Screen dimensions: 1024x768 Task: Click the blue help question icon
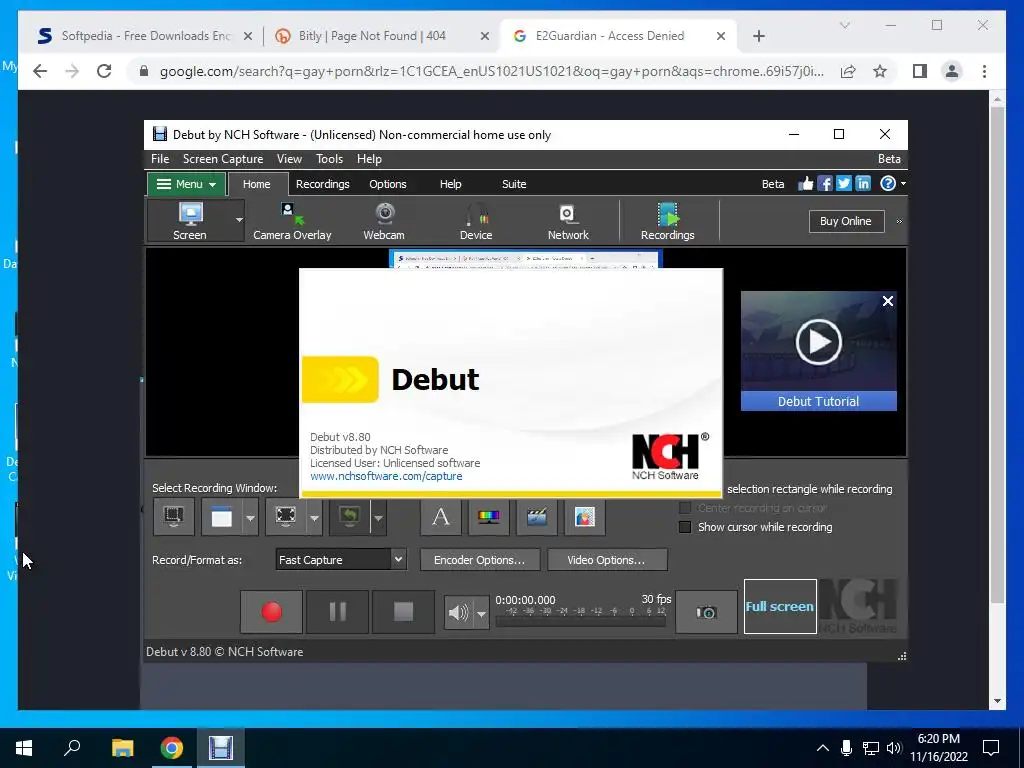(888, 184)
